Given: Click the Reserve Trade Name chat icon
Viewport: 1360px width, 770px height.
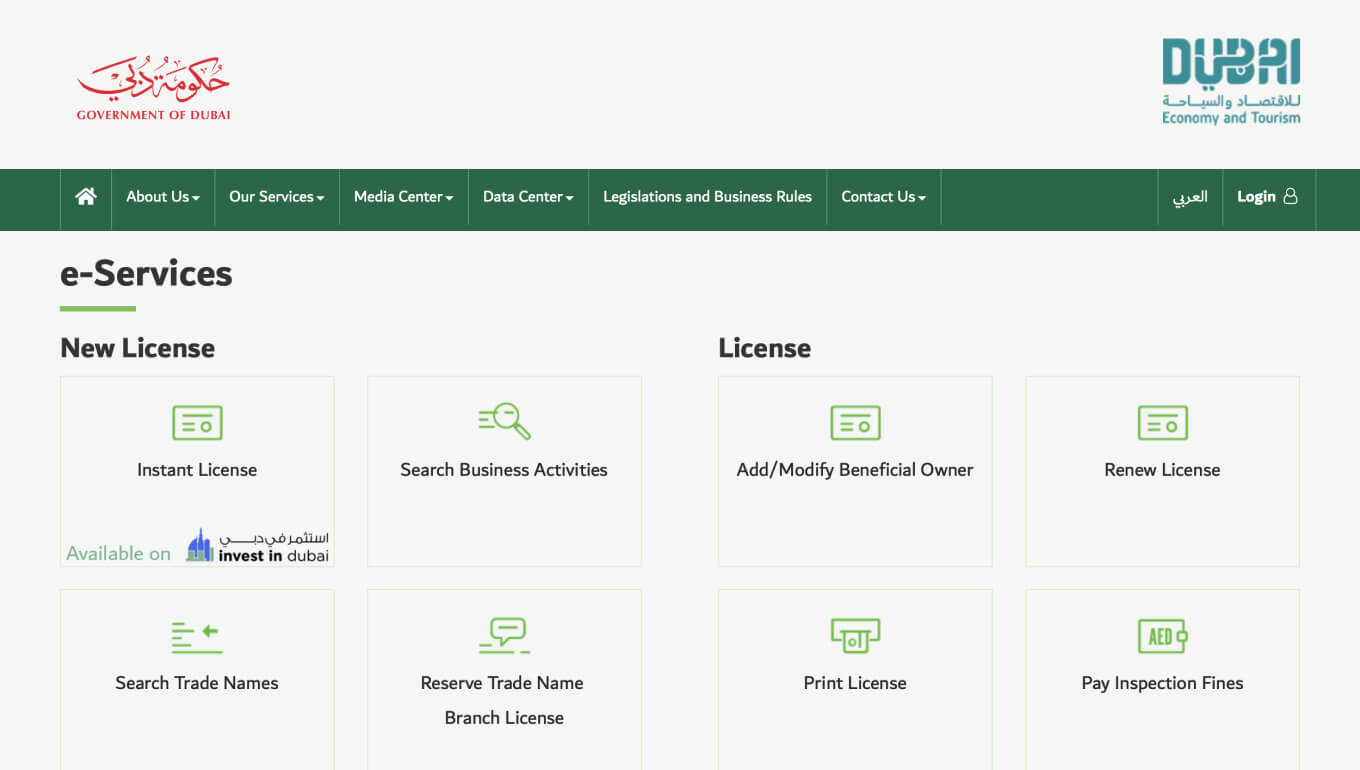Looking at the screenshot, I should 504,636.
